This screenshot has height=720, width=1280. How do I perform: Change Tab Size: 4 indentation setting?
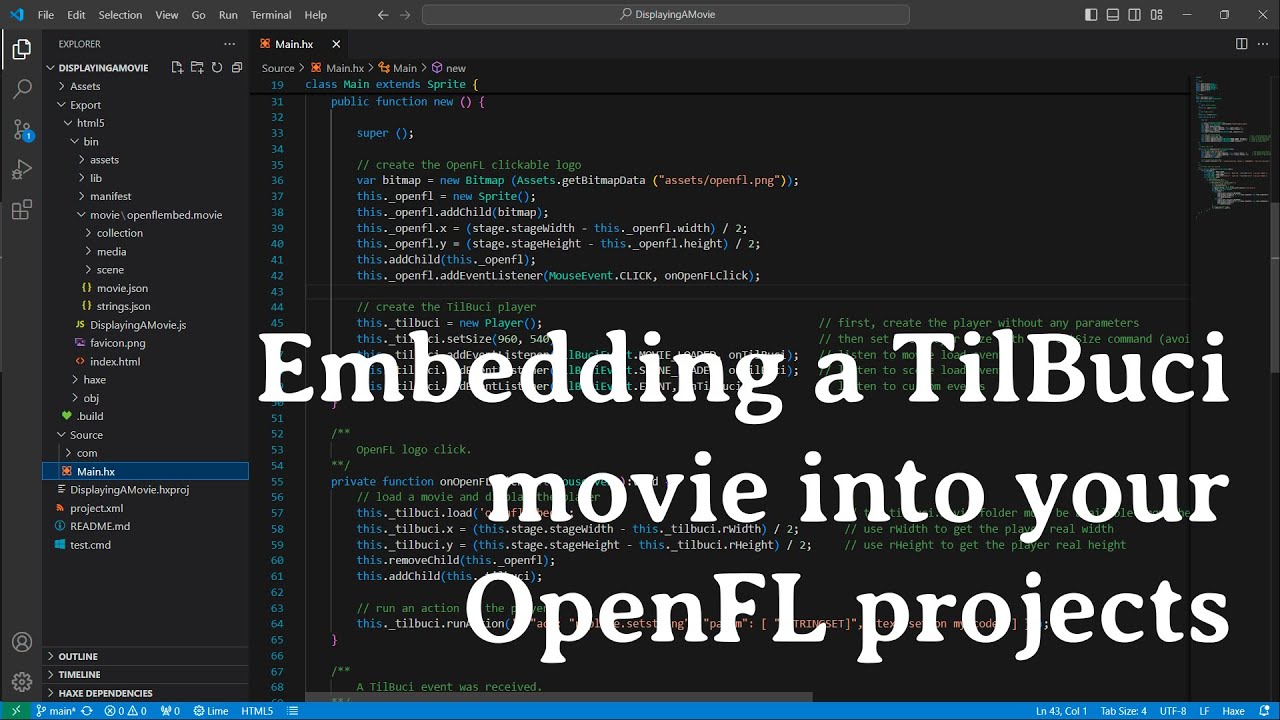[1123, 711]
